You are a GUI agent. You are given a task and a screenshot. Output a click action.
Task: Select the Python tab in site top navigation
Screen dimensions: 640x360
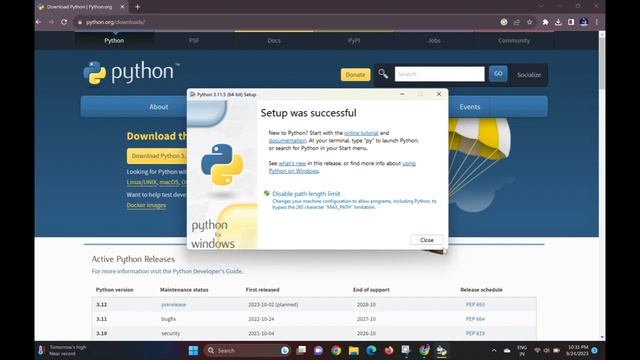114,40
